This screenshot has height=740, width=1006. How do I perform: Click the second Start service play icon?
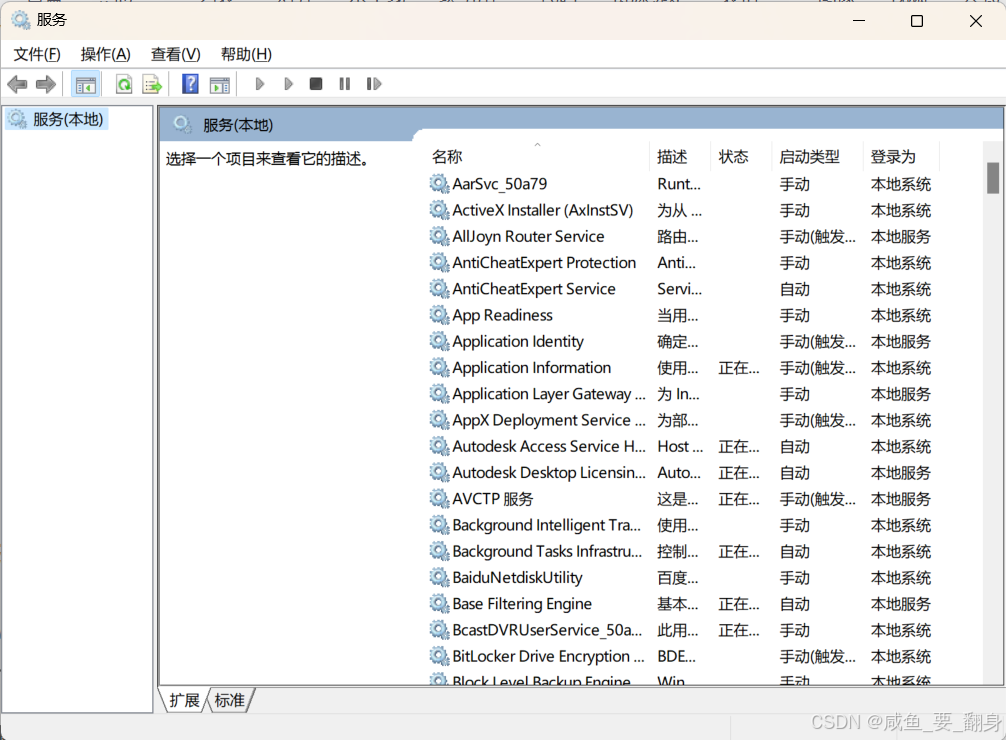pos(288,84)
